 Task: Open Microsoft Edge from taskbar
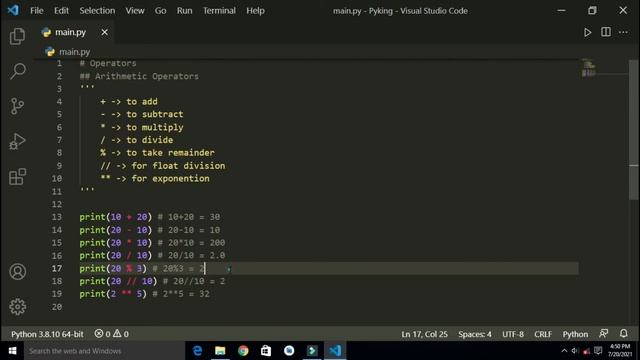(x=197, y=351)
